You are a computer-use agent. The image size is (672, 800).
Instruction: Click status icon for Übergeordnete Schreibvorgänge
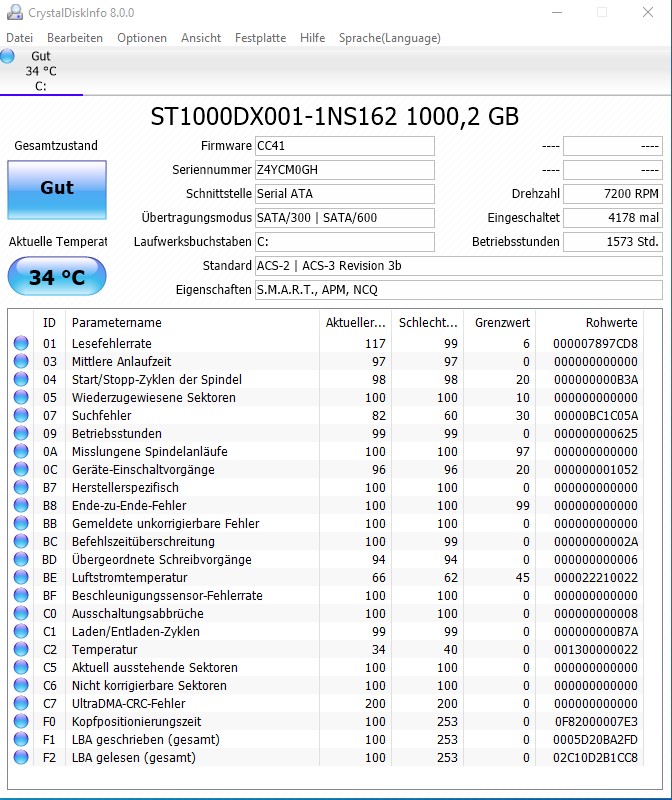21,559
